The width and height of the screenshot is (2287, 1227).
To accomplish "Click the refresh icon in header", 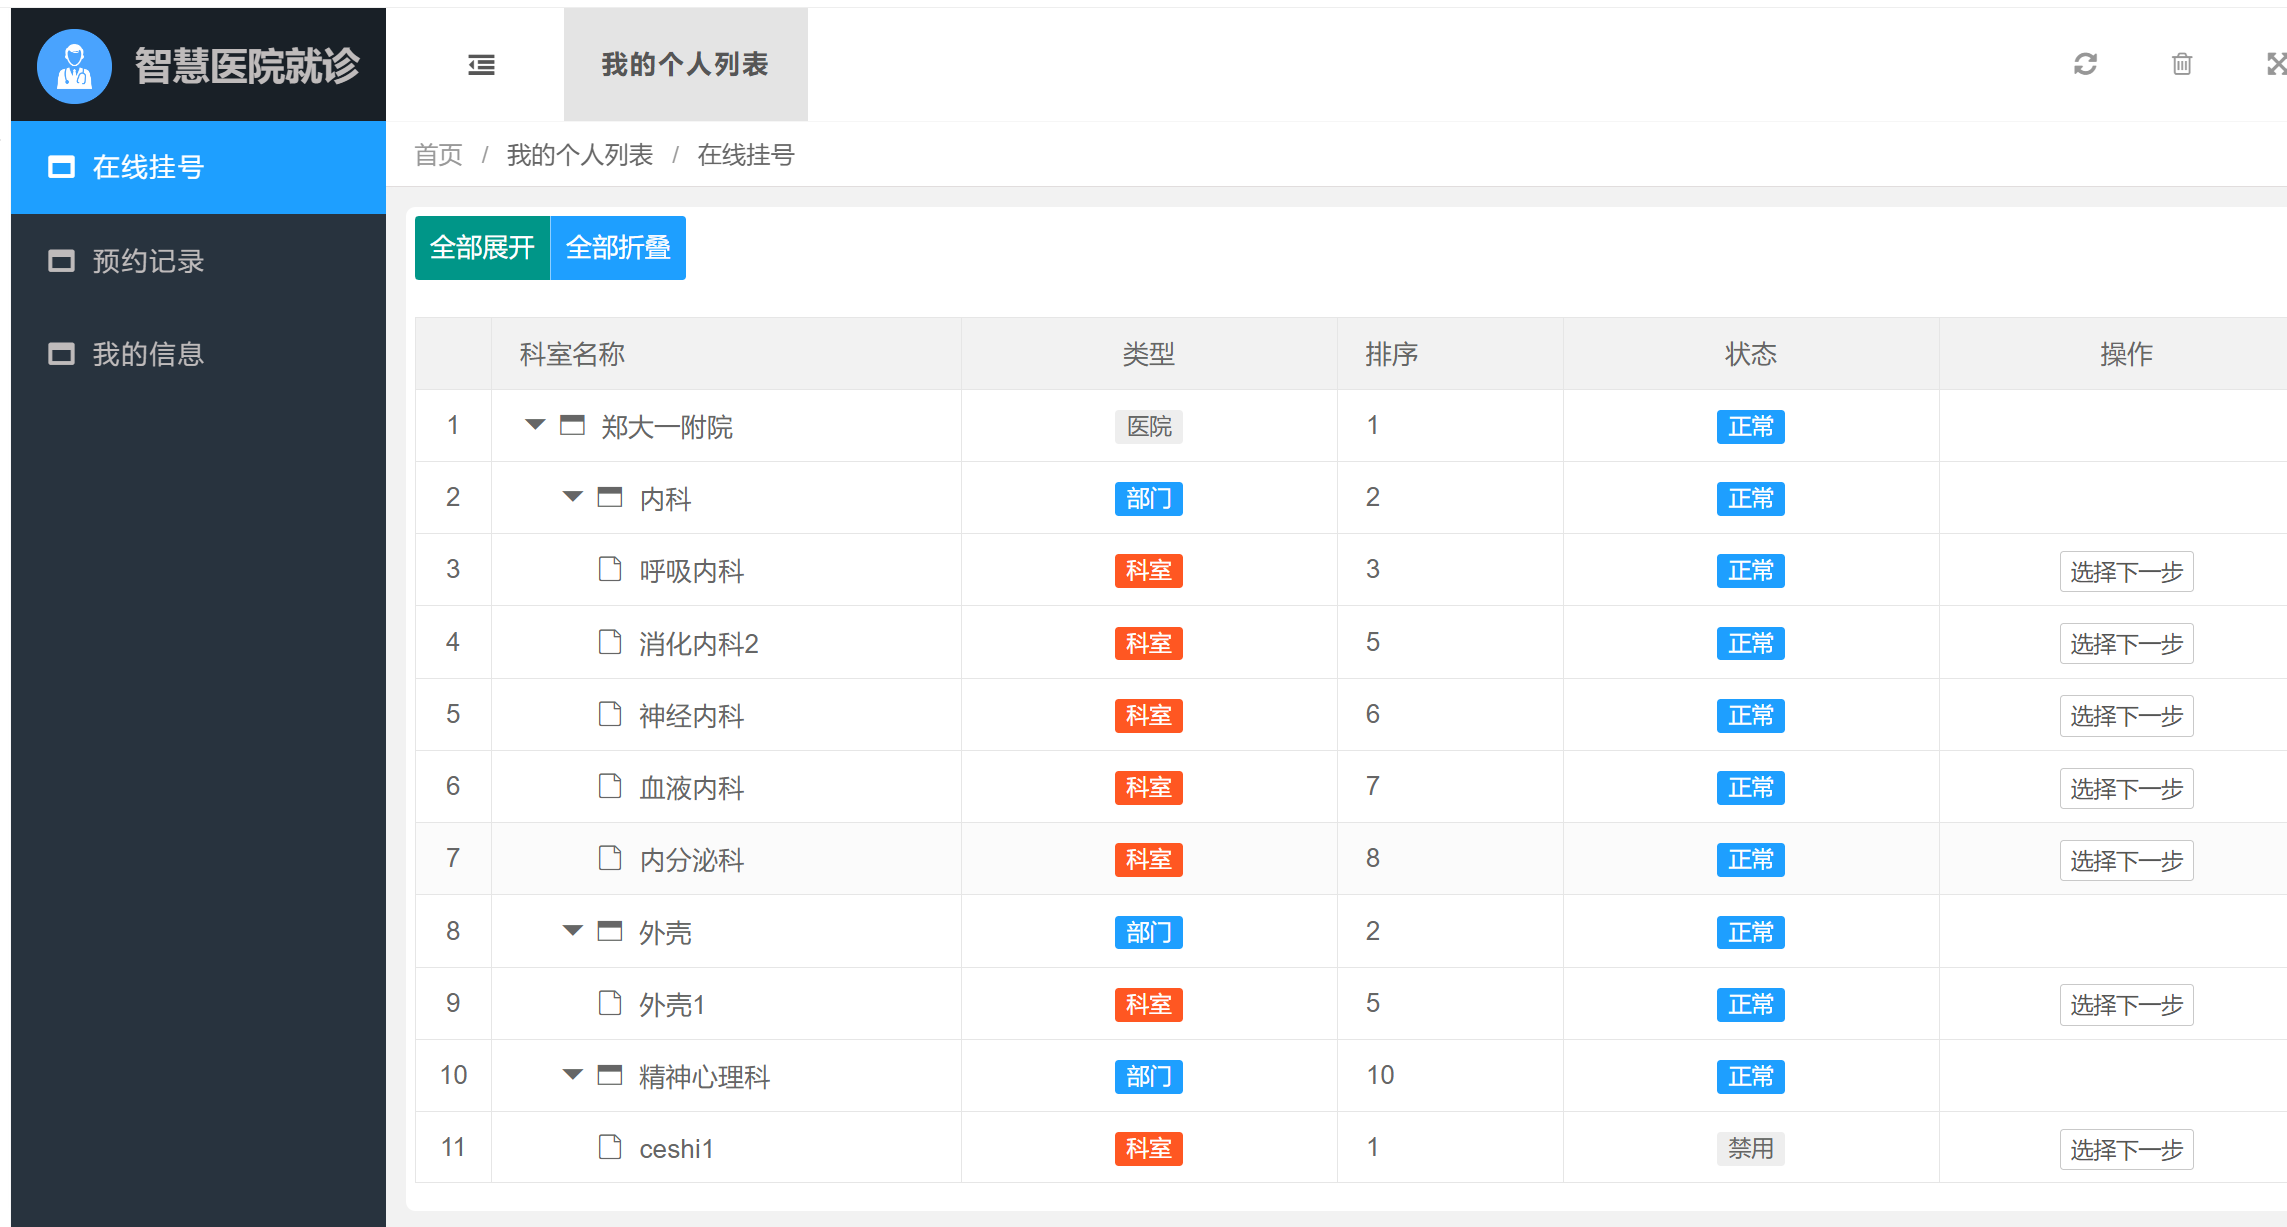I will pyautogui.click(x=2085, y=65).
